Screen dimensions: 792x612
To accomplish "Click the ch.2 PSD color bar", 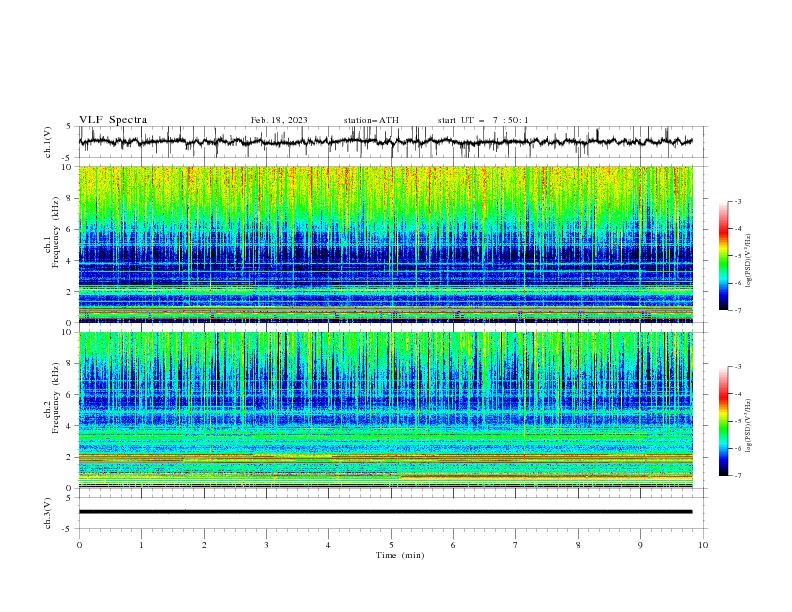I will 724,421.
